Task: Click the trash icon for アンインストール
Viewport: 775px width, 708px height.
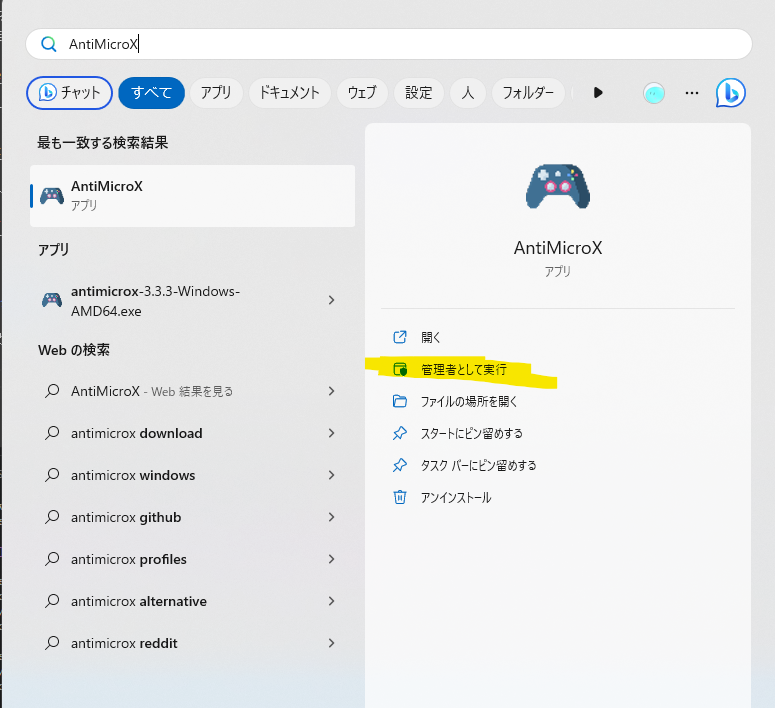Action: click(399, 497)
